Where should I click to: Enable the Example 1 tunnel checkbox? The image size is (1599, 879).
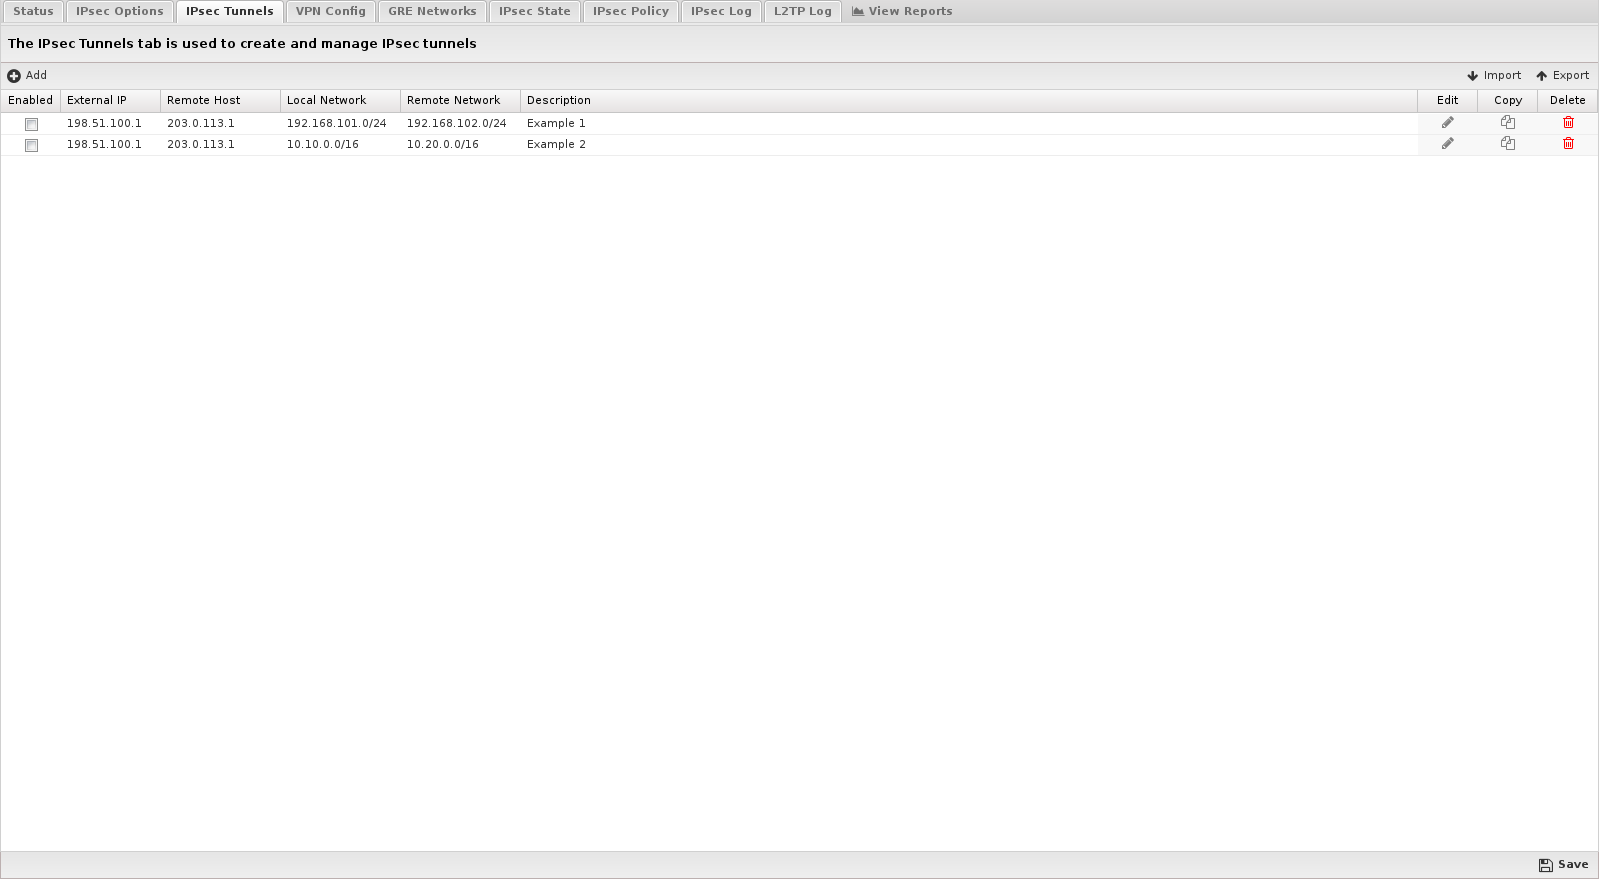click(x=31, y=124)
